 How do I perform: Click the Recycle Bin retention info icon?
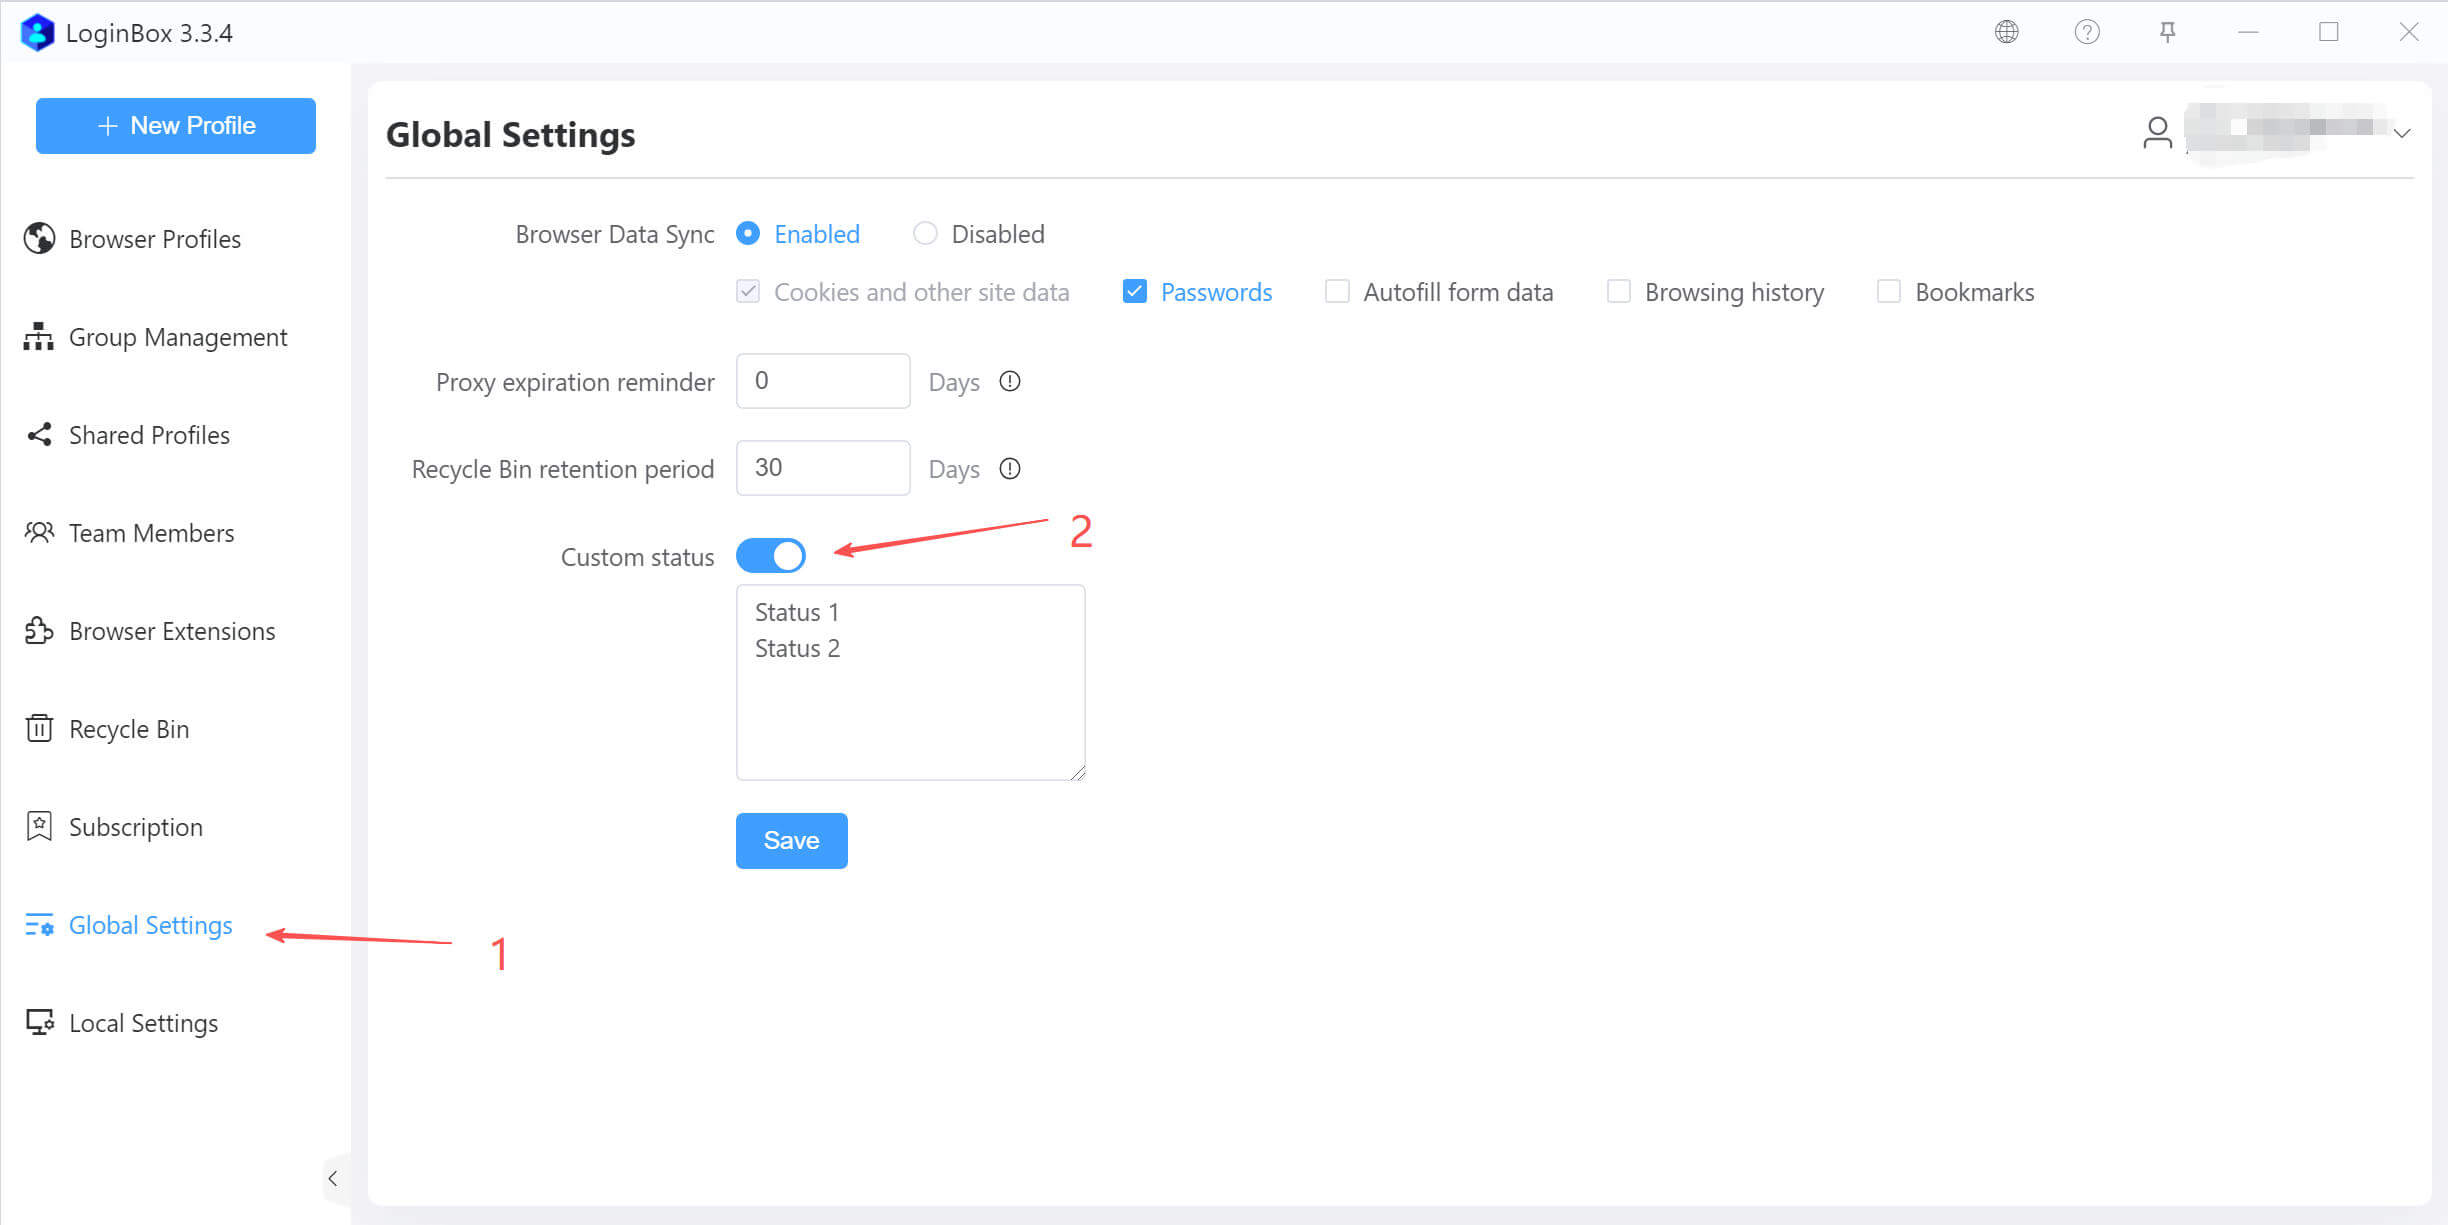1010,468
